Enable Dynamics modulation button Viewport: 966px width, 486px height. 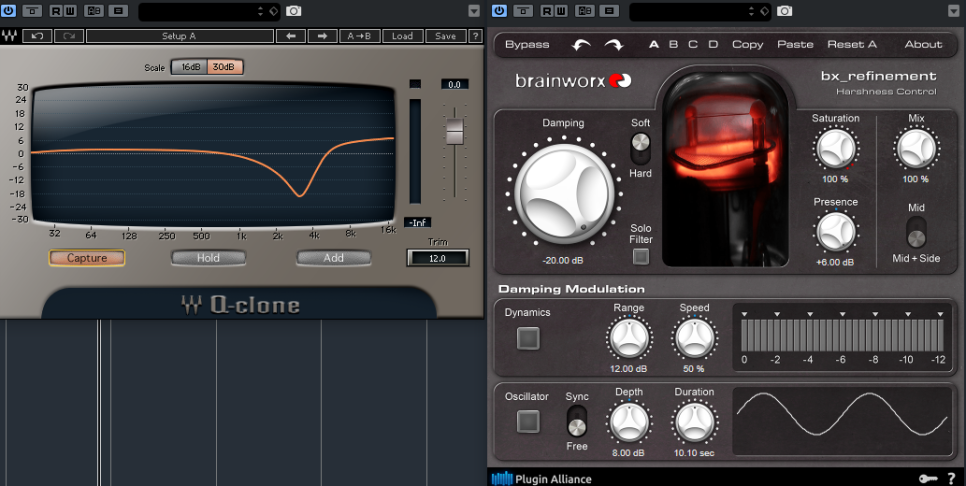pyautogui.click(x=528, y=338)
